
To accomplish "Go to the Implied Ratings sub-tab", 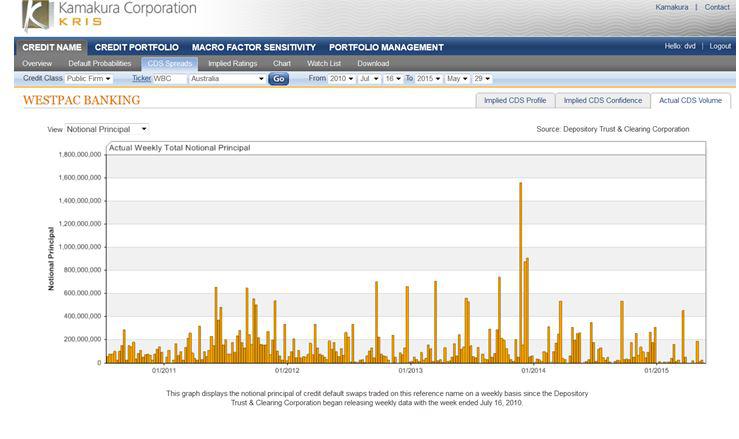I will click(232, 63).
